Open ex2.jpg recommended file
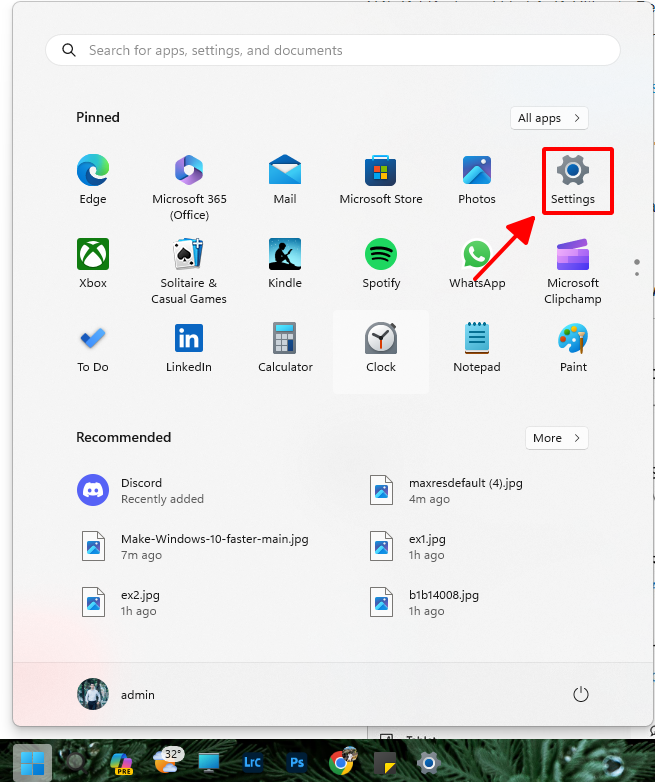The height and width of the screenshot is (782, 655). (x=120, y=602)
